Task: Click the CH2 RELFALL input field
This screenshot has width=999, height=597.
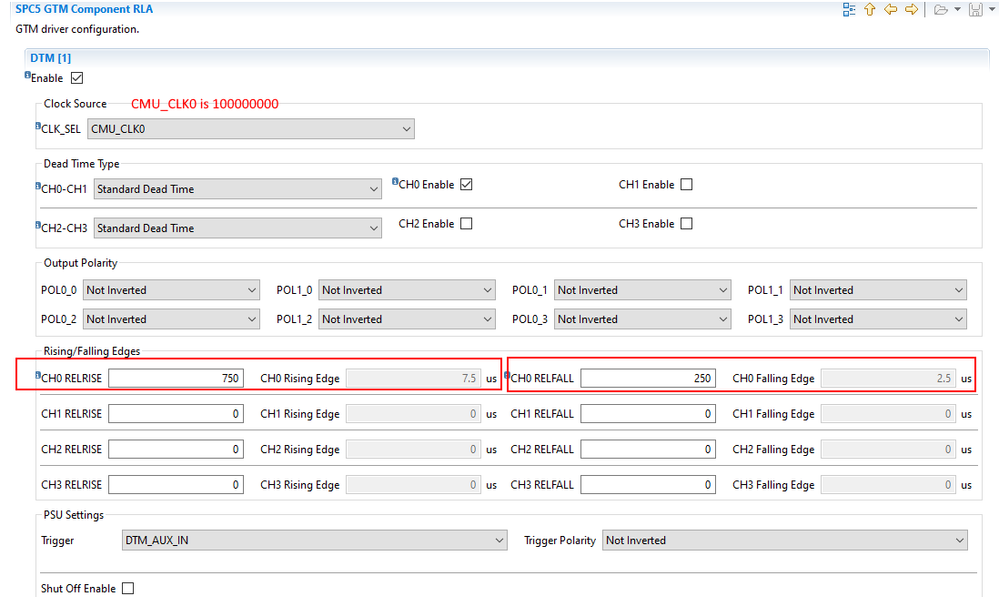Action: (648, 449)
